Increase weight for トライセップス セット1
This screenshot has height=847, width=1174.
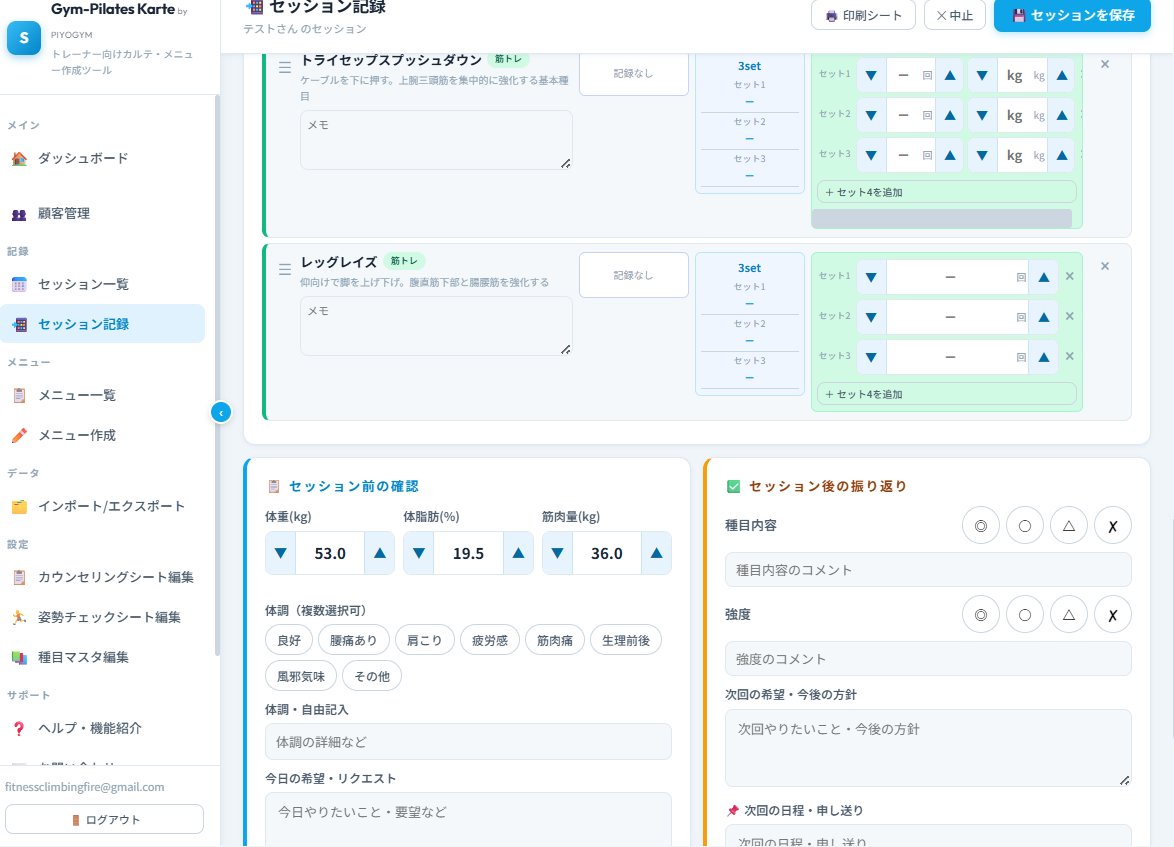1062,75
